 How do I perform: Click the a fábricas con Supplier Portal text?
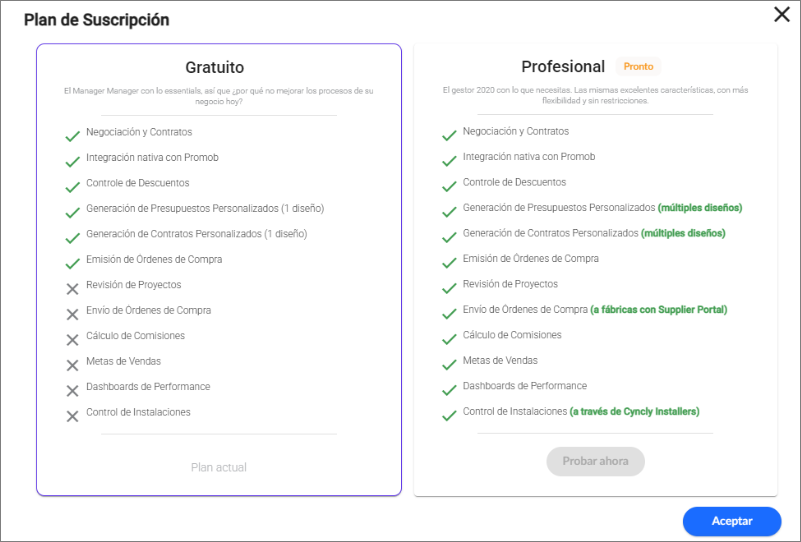(x=658, y=310)
